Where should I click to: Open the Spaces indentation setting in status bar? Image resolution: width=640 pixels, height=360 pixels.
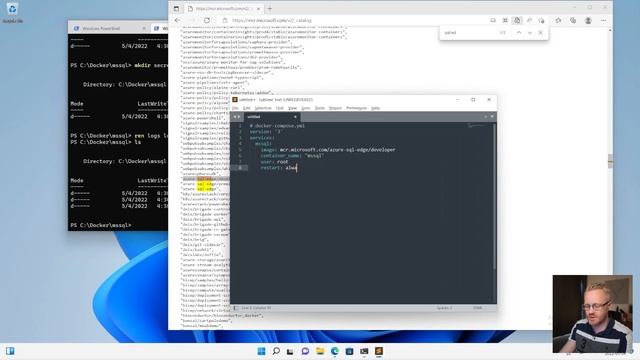[444, 308]
